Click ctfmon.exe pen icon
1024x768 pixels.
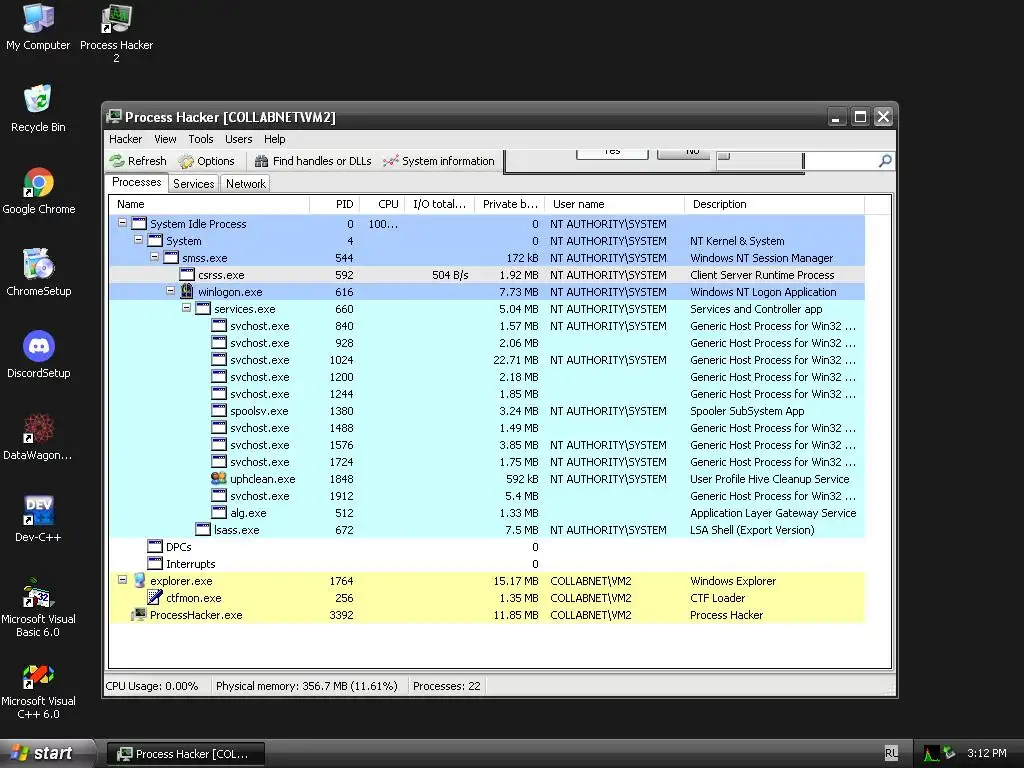tap(155, 597)
